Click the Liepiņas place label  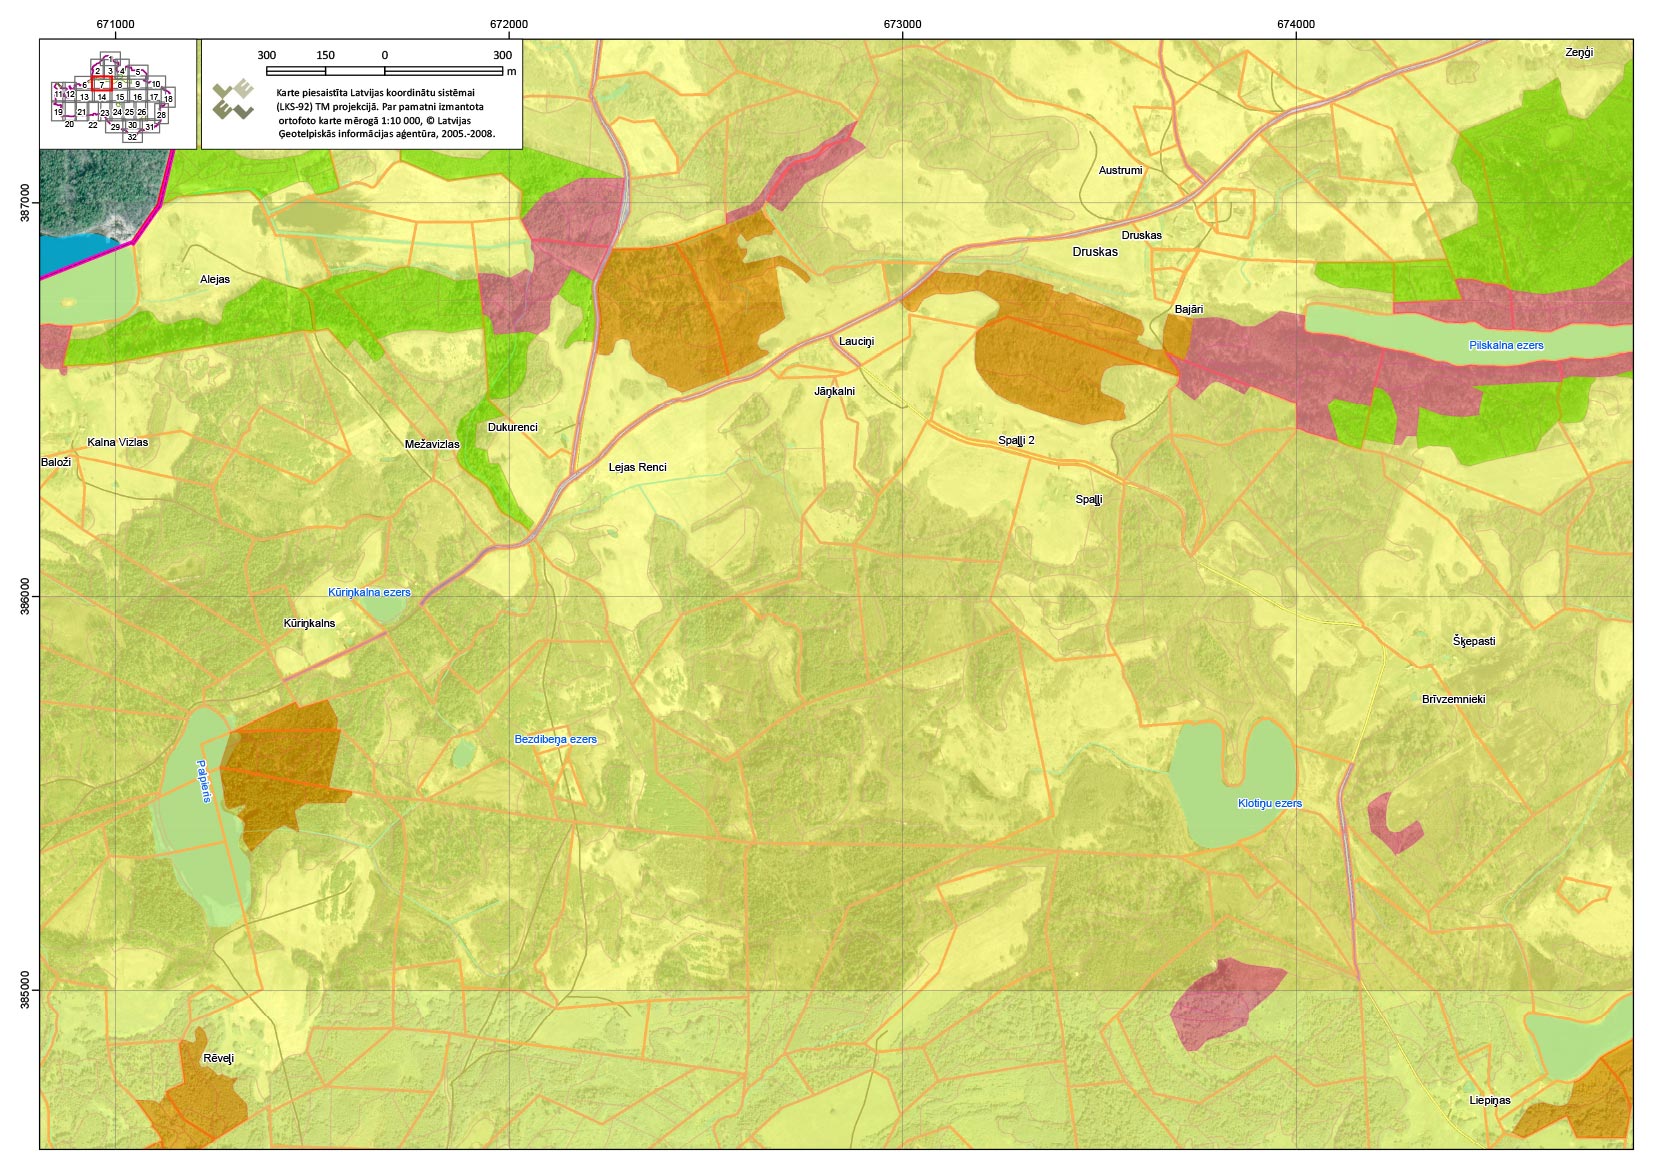pyautogui.click(x=1489, y=1101)
